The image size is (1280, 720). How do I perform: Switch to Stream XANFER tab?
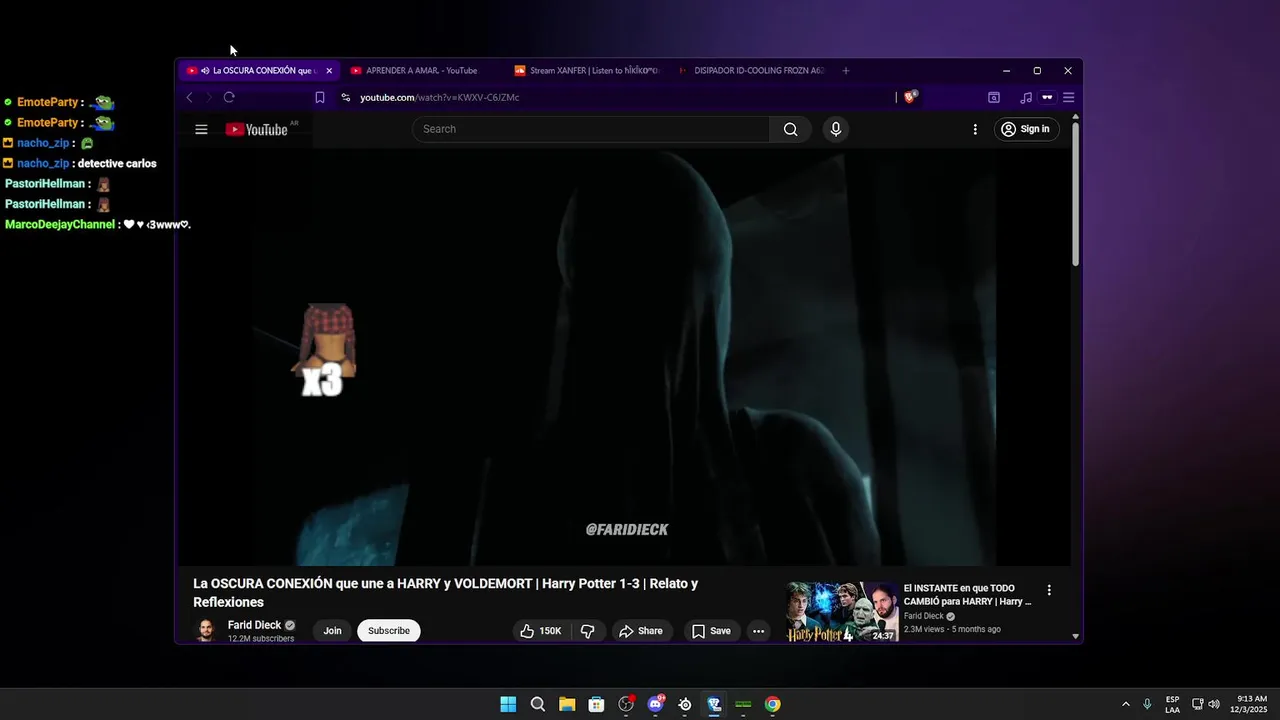click(x=590, y=71)
